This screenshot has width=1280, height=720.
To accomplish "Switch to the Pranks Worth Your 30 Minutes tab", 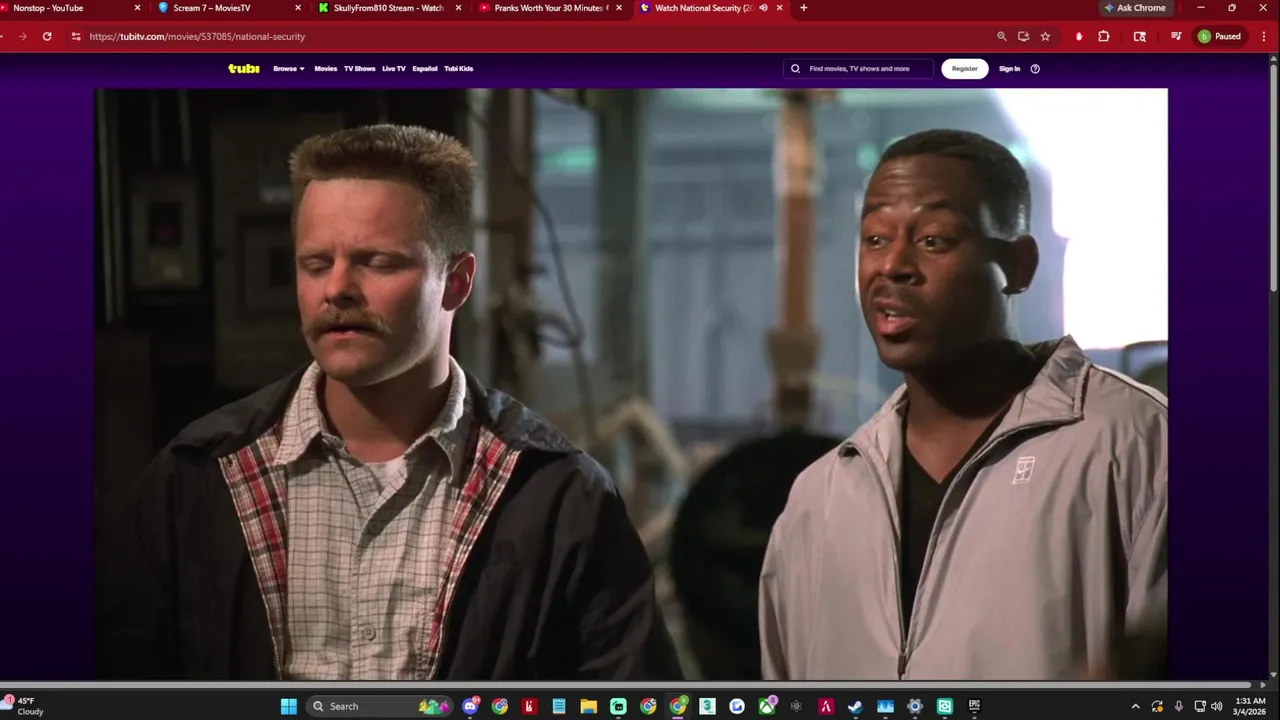I will (x=550, y=8).
